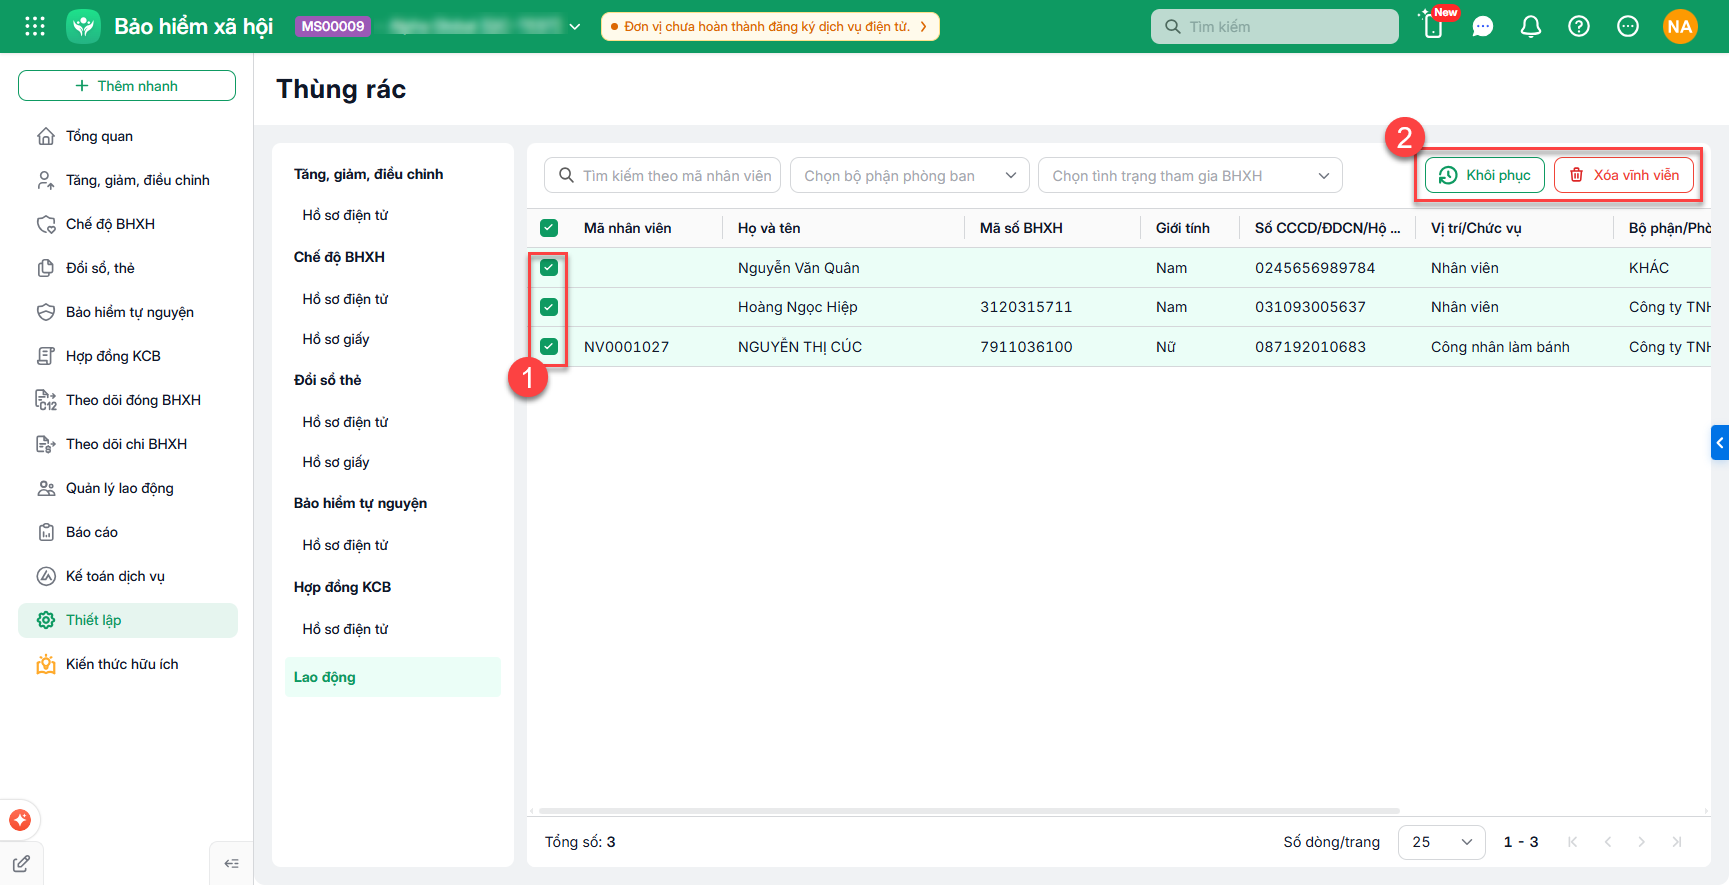Toggle the select-all header checkbox
1729x885 pixels.
(549, 228)
